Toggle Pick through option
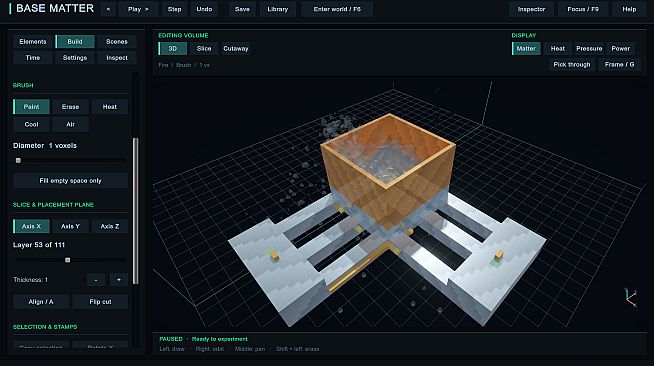The width and height of the screenshot is (654, 366). [572, 64]
